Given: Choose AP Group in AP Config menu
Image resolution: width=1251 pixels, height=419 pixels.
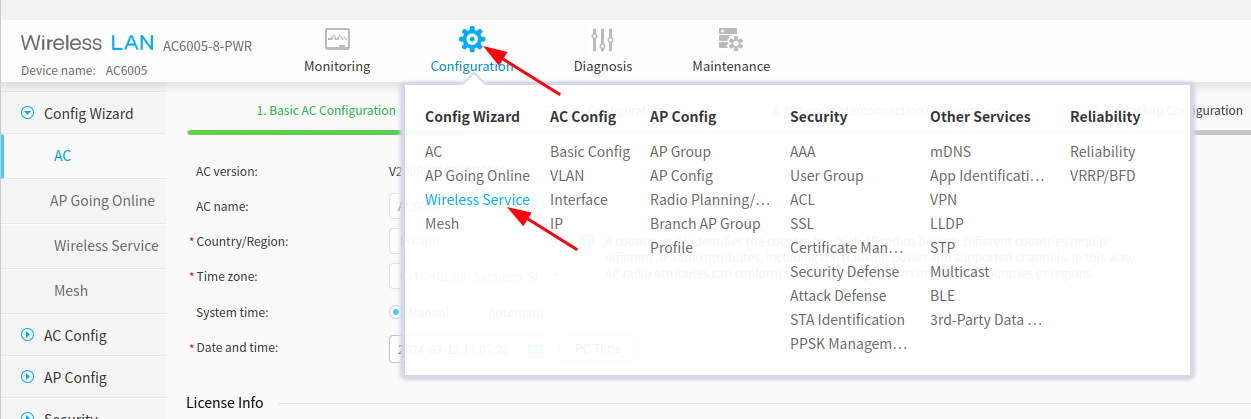Looking at the screenshot, I should point(680,152).
